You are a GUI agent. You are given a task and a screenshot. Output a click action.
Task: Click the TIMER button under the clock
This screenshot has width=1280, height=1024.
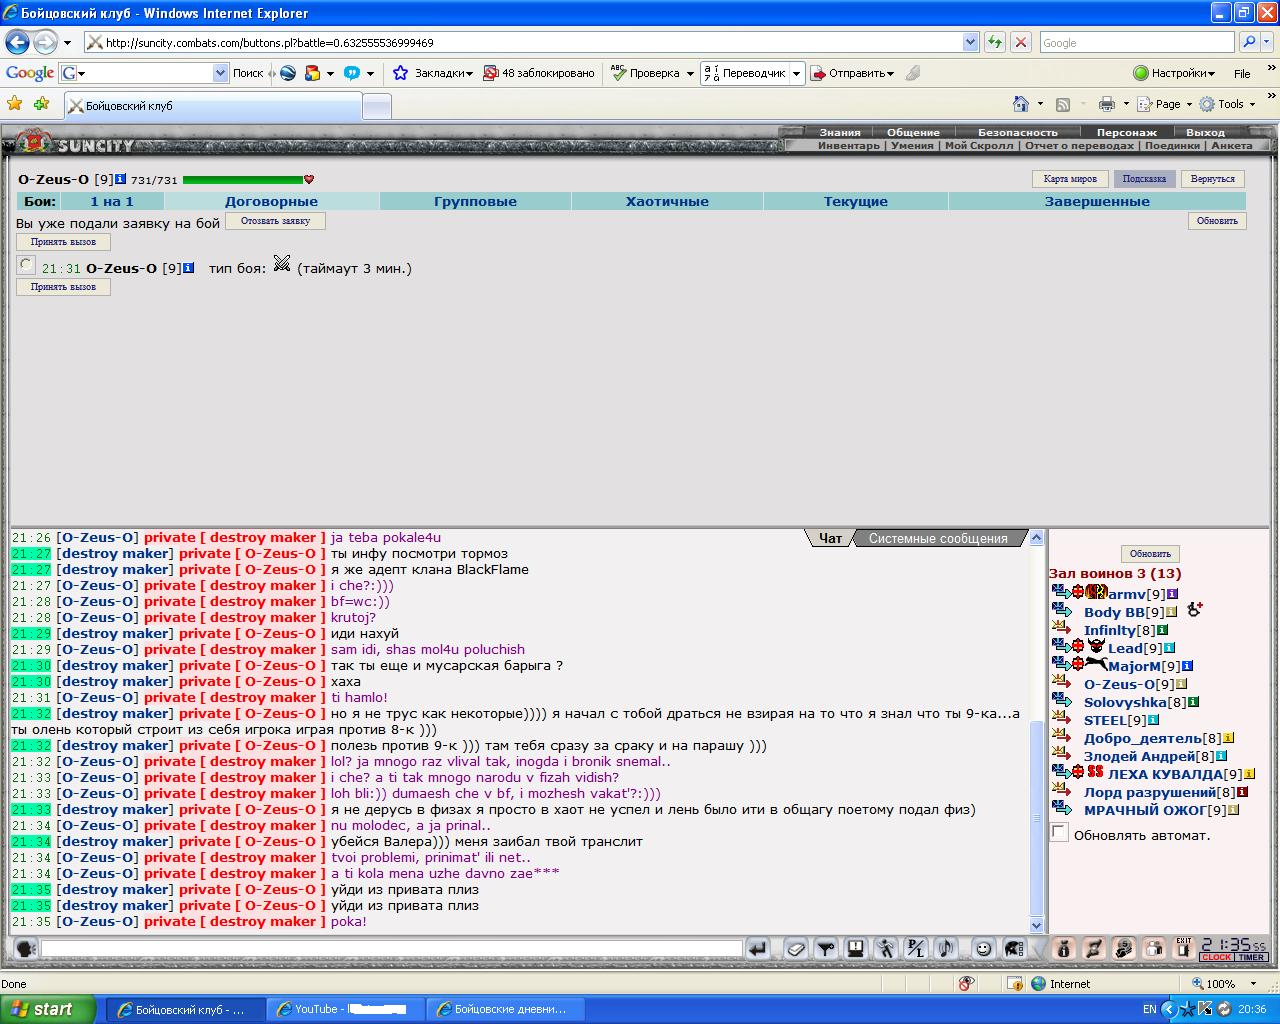1252,957
